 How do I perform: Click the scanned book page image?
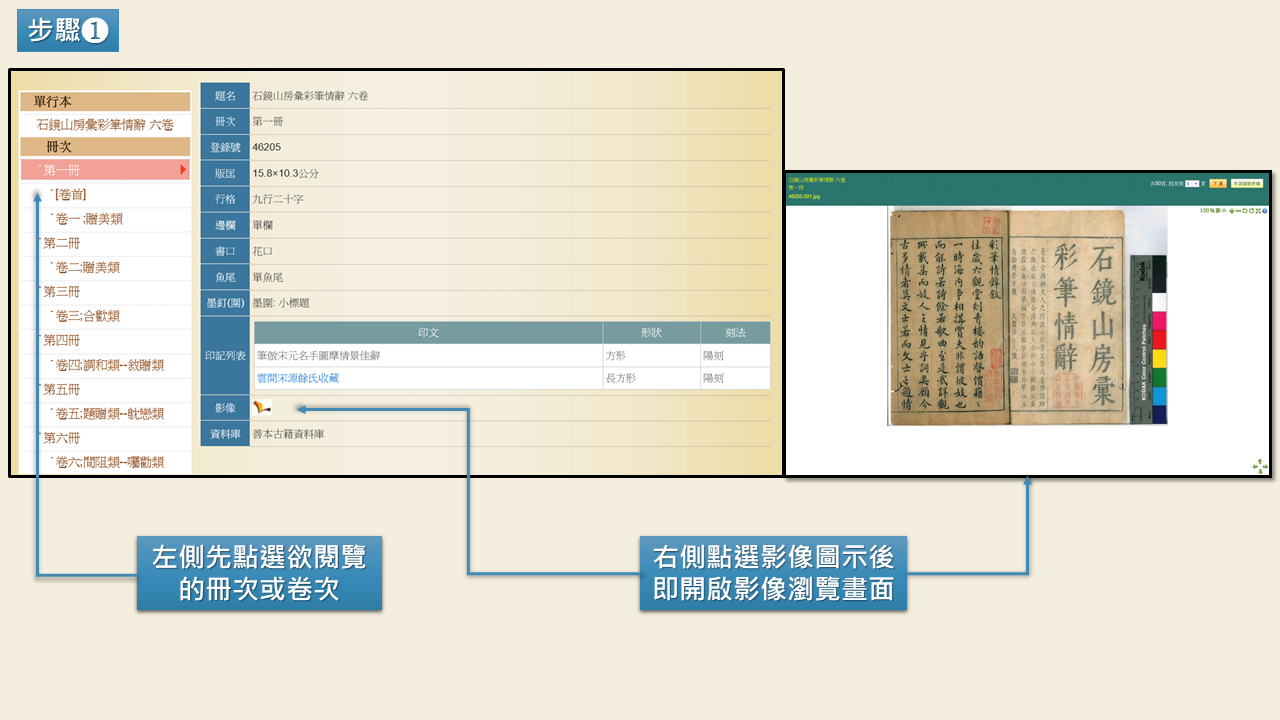coord(1010,315)
